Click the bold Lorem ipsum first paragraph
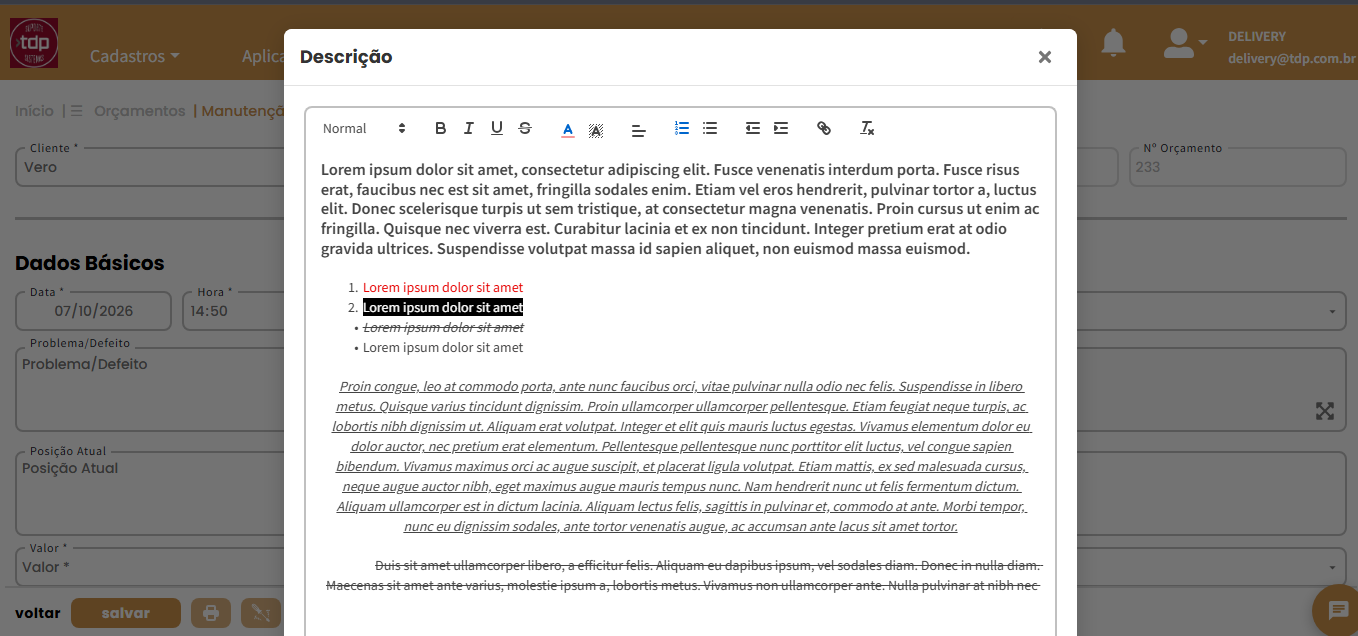The image size is (1358, 636). pyautogui.click(x=680, y=209)
